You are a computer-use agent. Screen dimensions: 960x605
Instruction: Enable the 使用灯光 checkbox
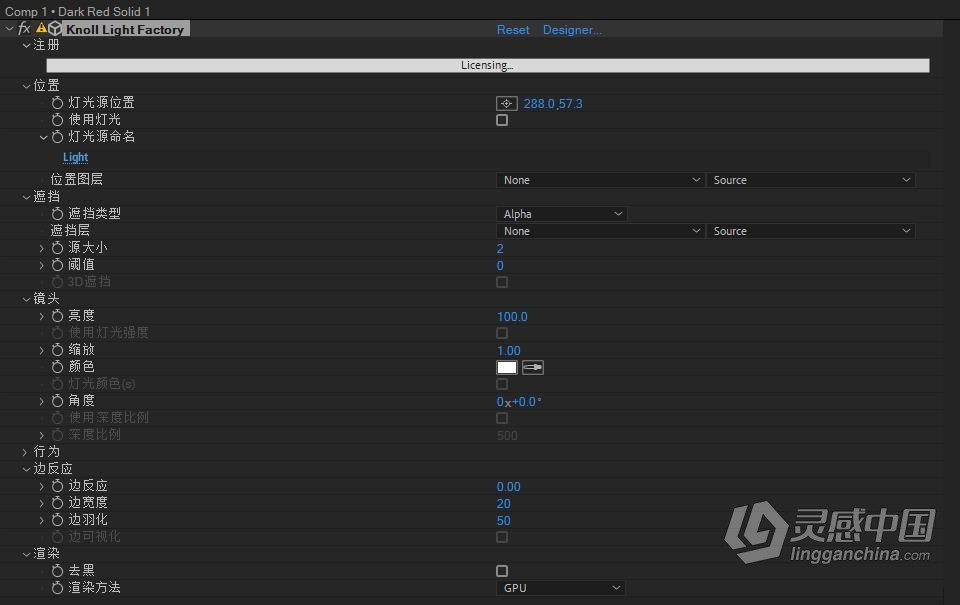click(502, 120)
